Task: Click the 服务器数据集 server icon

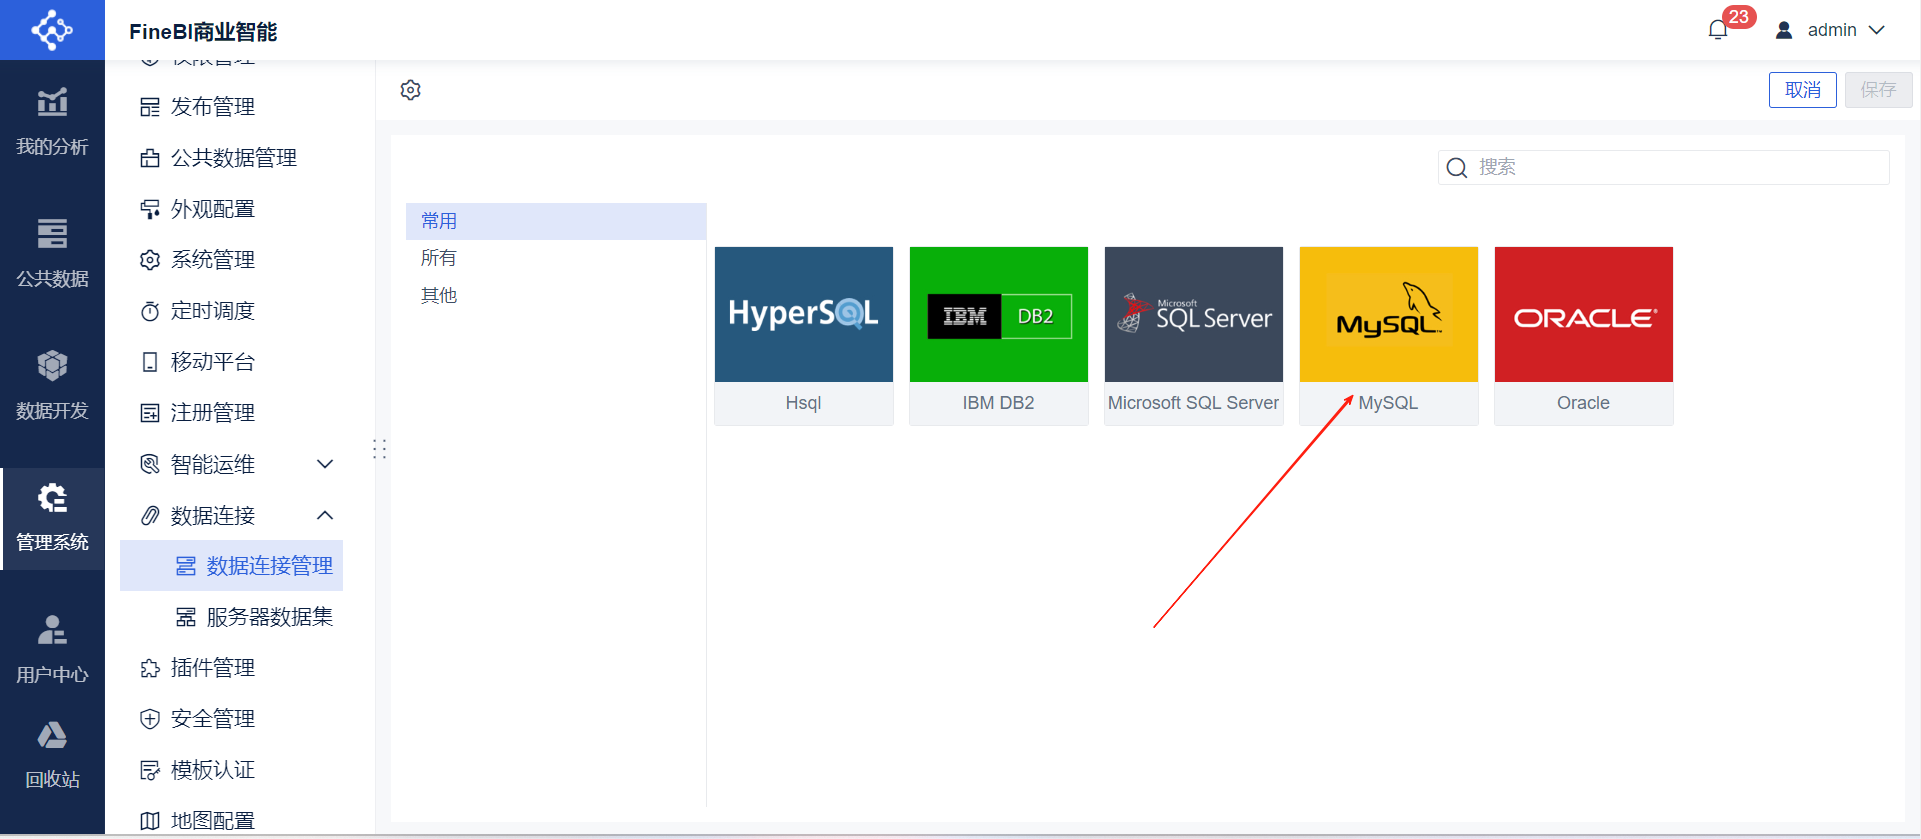Action: coord(186,617)
